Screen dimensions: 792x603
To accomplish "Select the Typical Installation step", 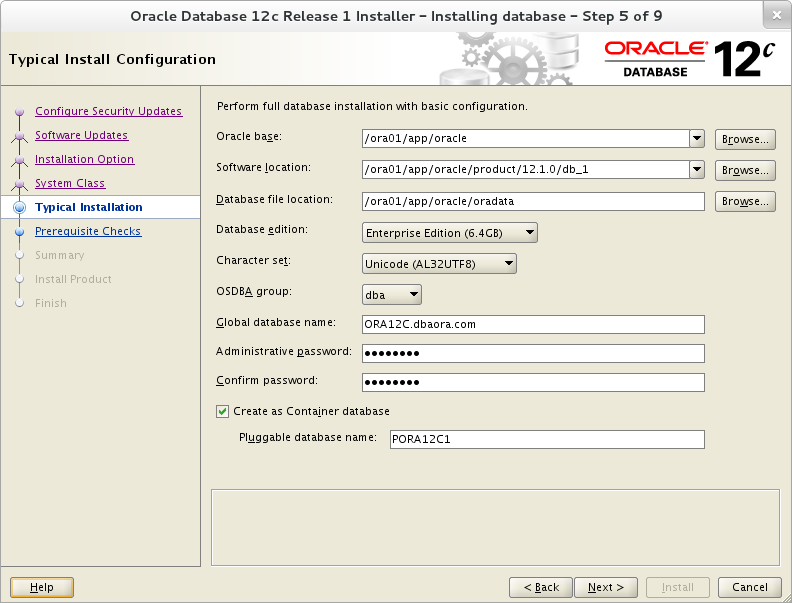I will pyautogui.click(x=88, y=207).
